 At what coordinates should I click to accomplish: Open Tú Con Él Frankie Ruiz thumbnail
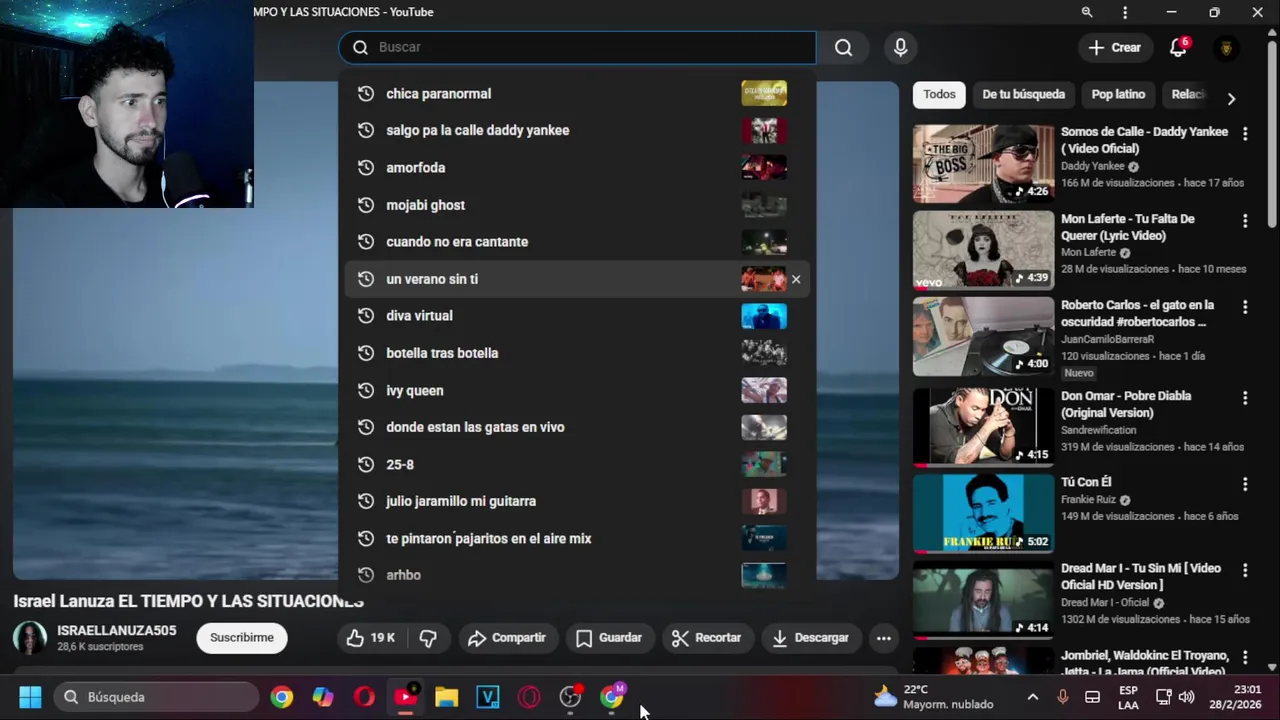983,513
